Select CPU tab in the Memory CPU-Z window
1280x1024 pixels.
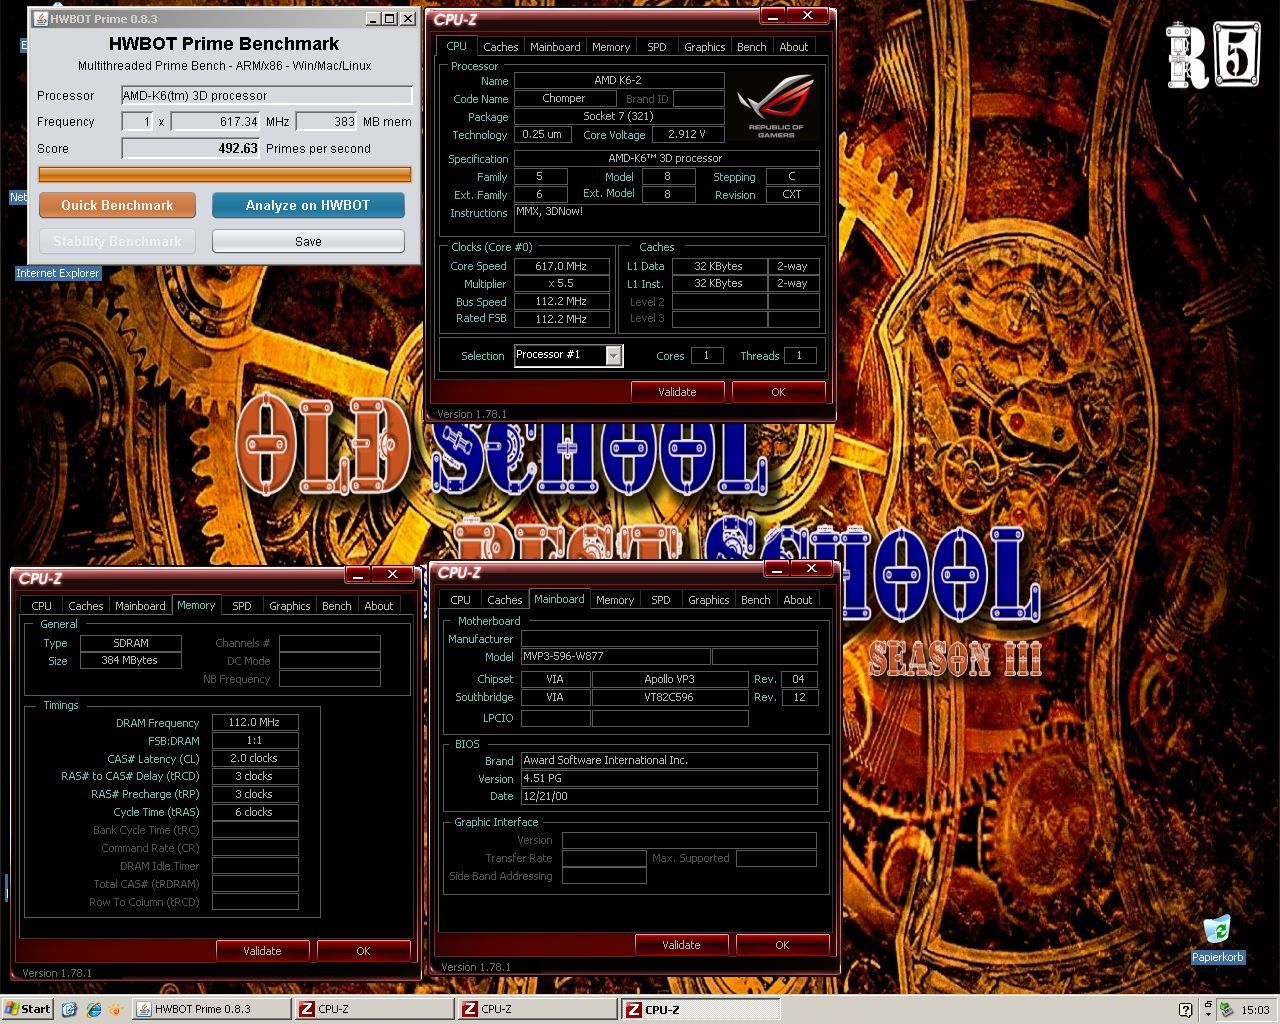click(x=42, y=606)
